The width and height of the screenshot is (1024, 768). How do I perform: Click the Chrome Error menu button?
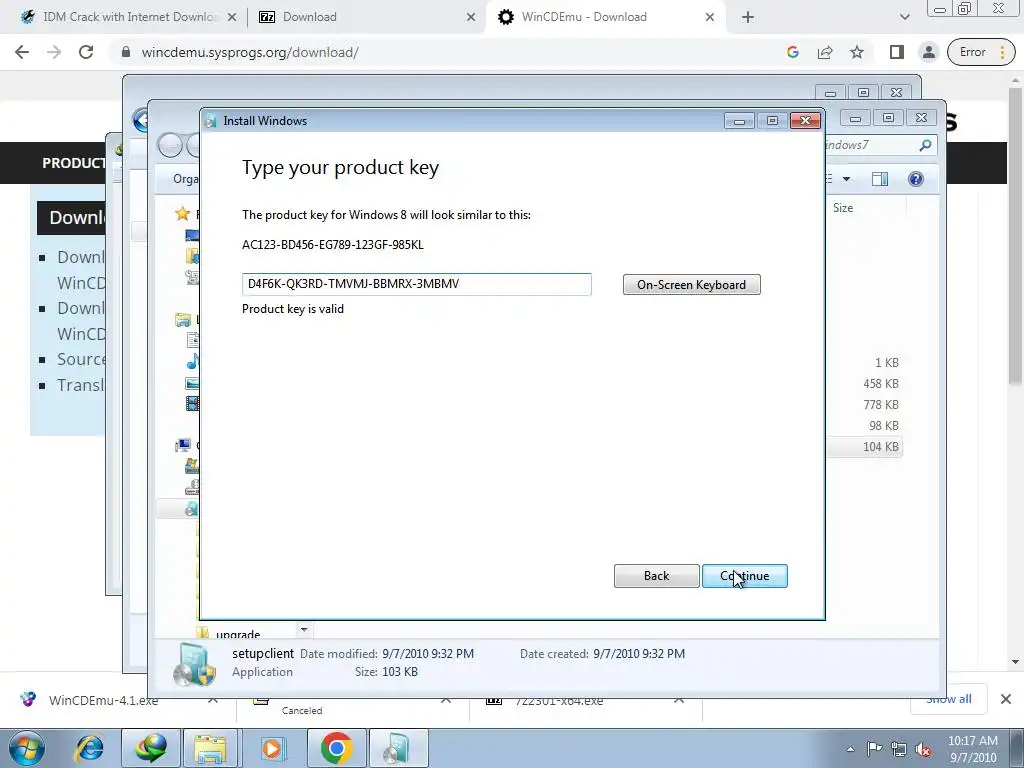pos(981,52)
